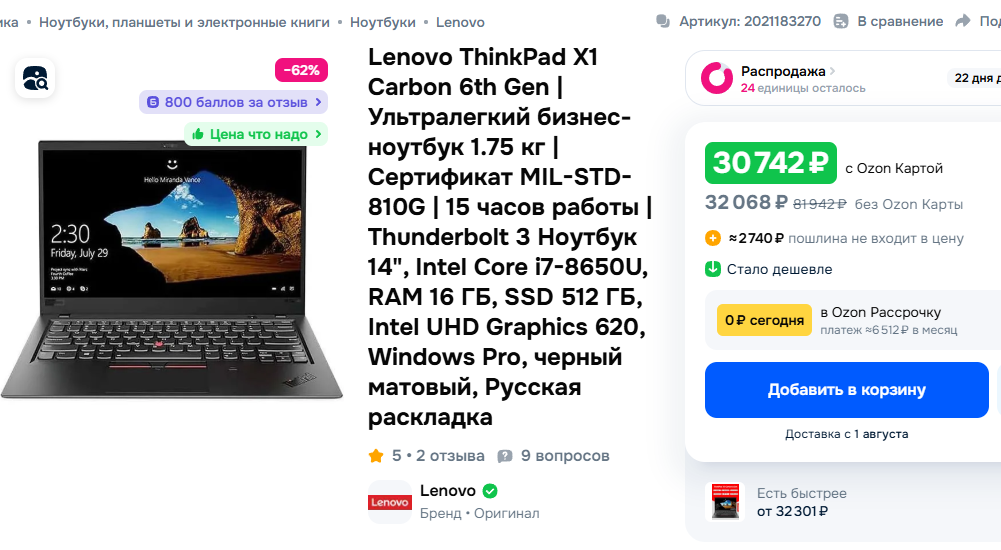Image resolution: width=1001 pixels, height=550 pixels.
Task: Click the ThinkPad laptop product image
Action: (171, 269)
